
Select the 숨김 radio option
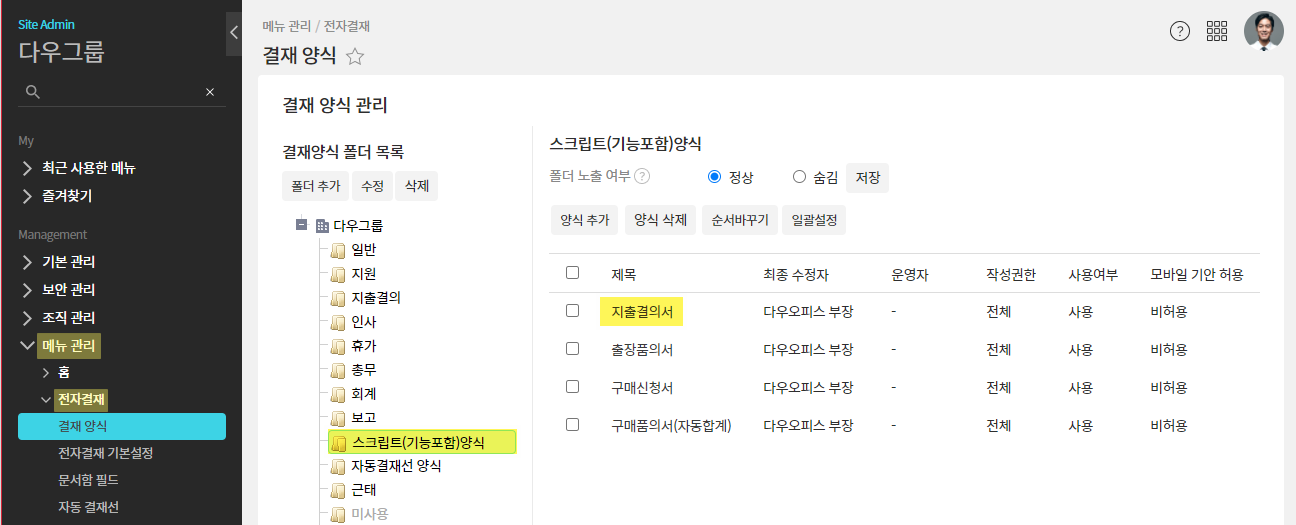point(799,177)
